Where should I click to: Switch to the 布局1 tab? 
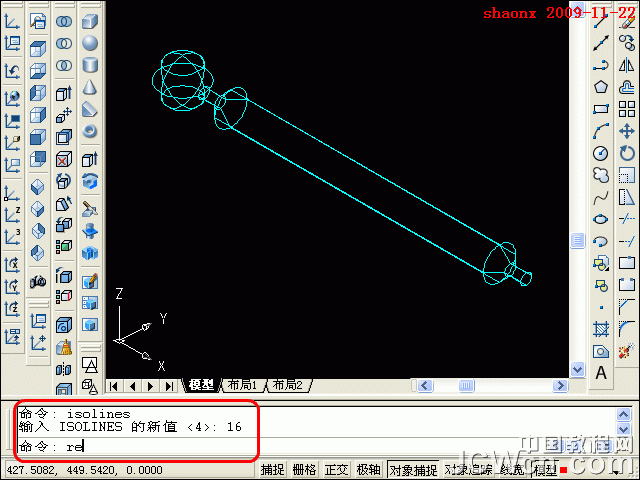(242, 384)
